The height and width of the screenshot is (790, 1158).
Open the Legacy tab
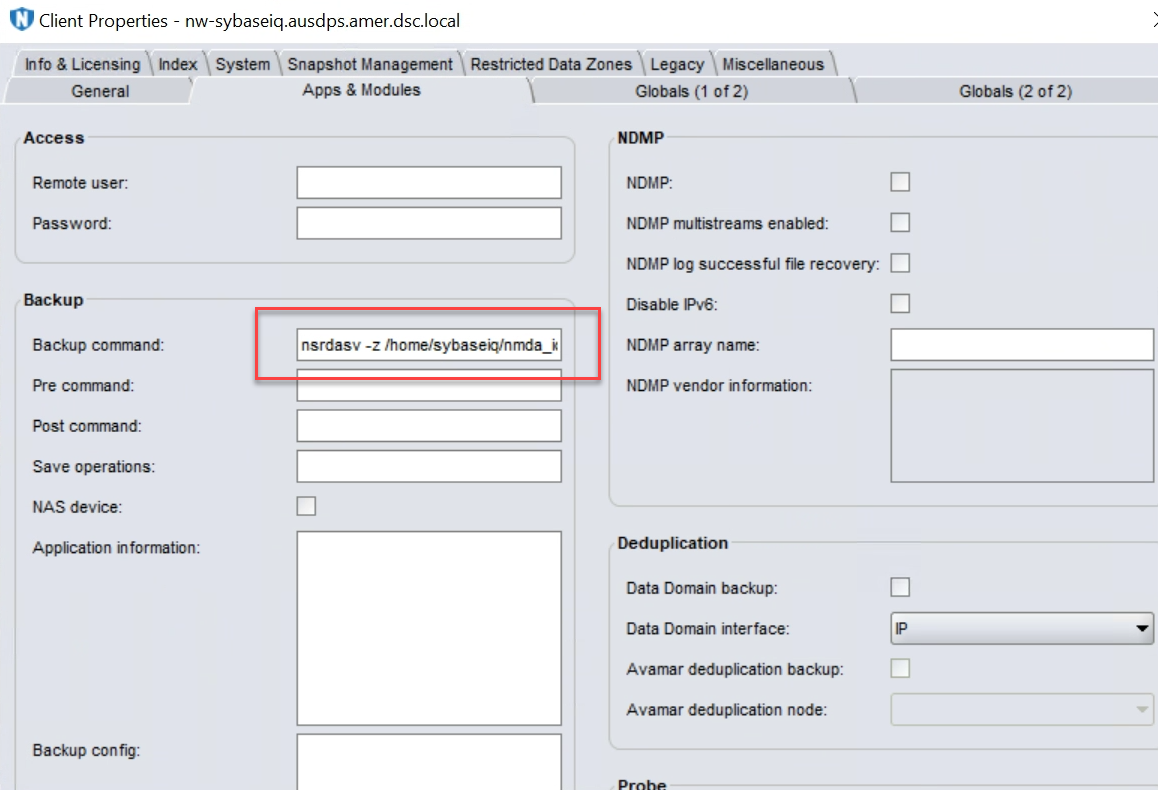[677, 63]
